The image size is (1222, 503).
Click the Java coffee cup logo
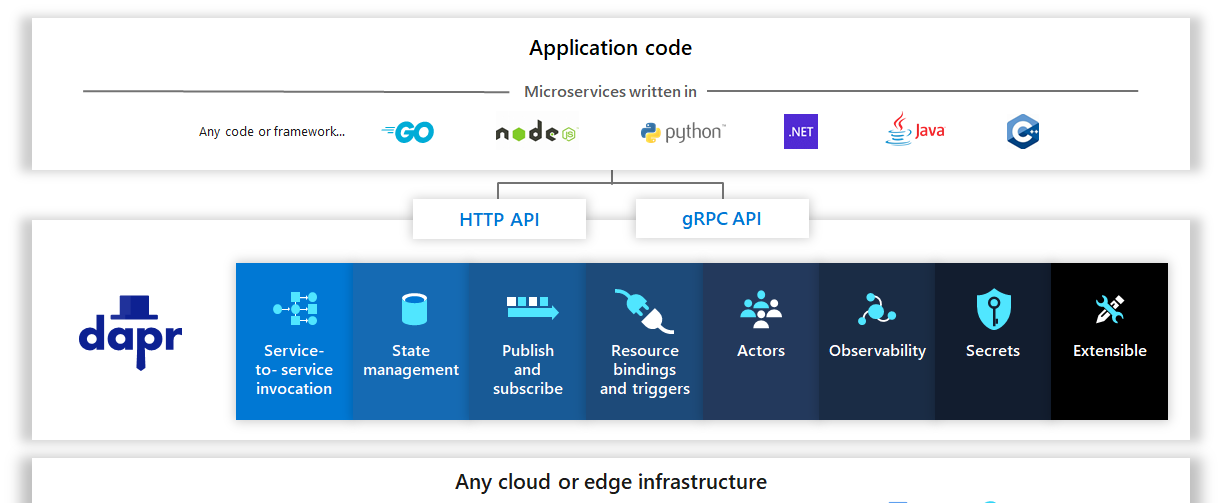915,129
